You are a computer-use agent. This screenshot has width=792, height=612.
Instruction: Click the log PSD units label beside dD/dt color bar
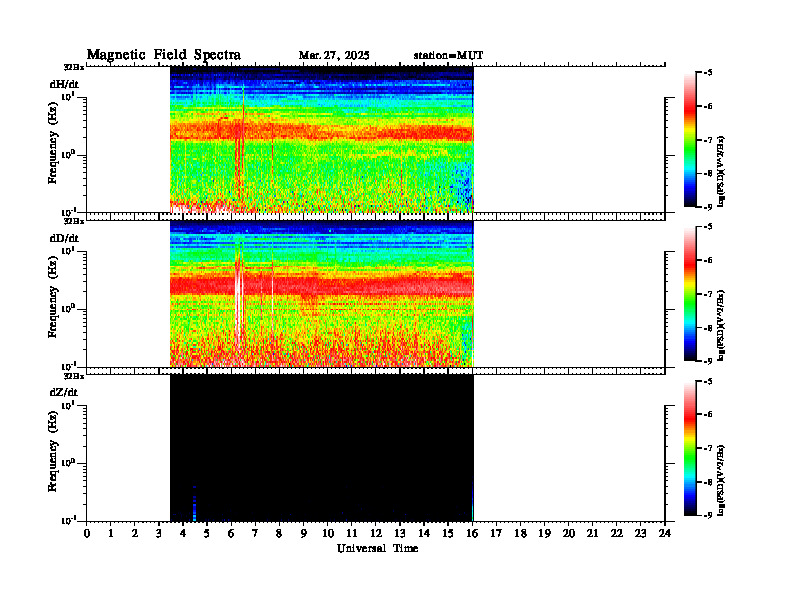tap(722, 325)
